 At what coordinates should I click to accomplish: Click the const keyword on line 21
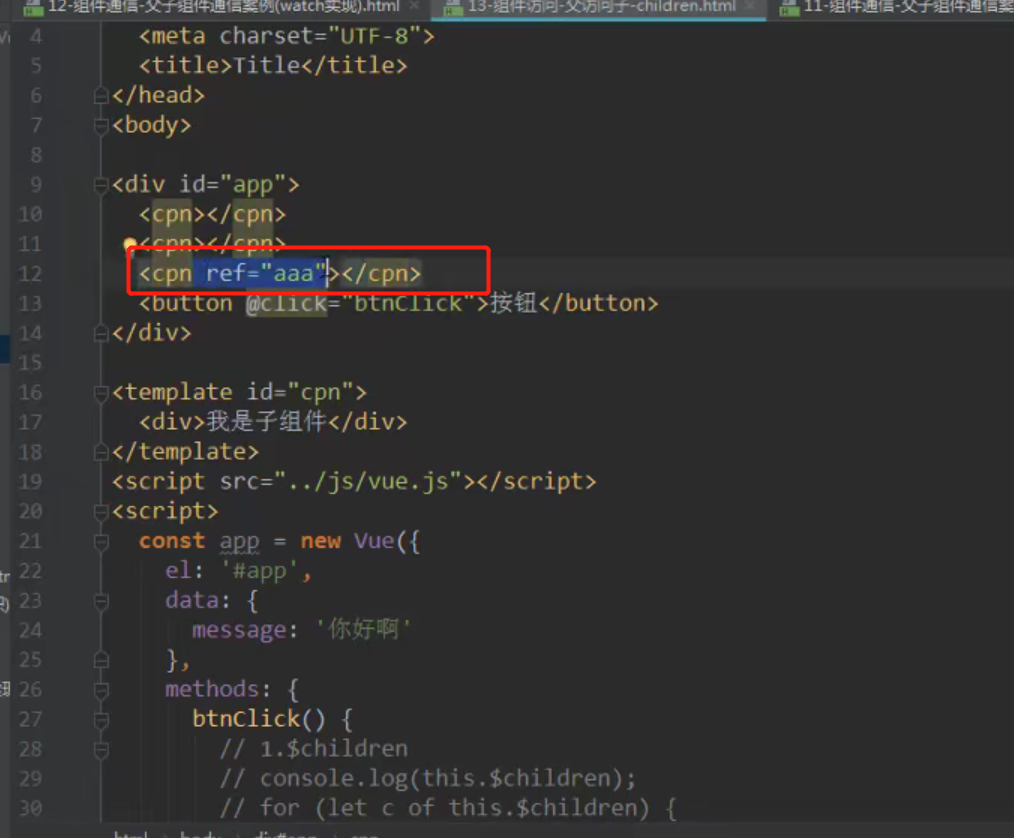click(x=172, y=541)
